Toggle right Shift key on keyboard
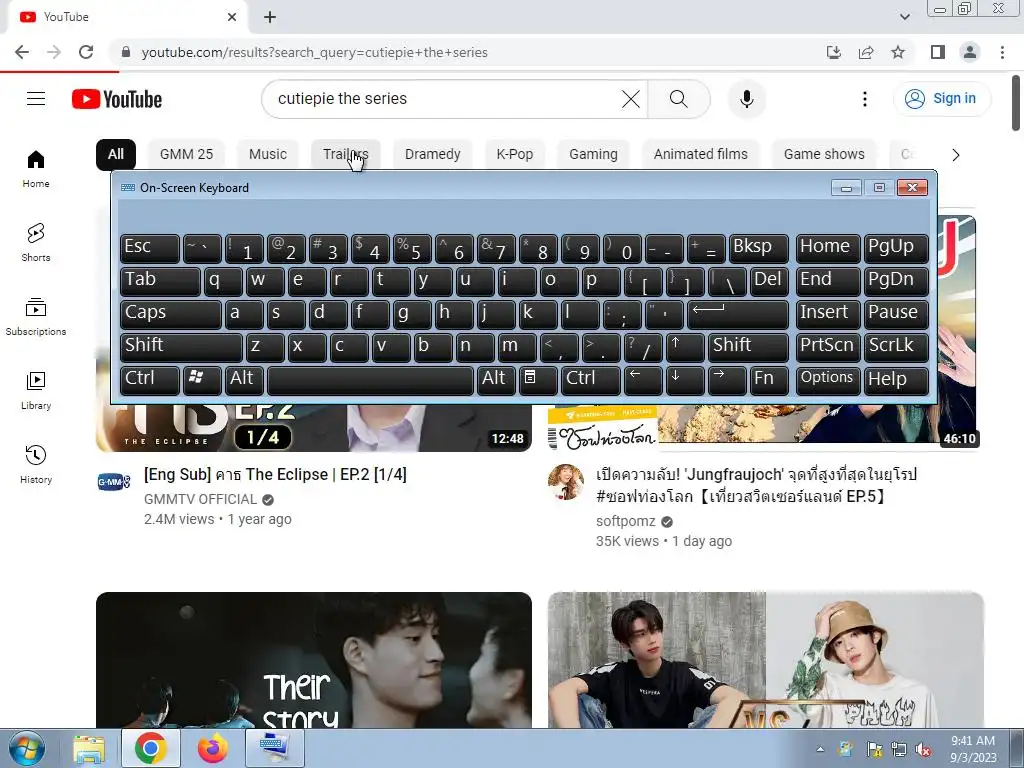This screenshot has width=1024, height=768. pos(748,346)
